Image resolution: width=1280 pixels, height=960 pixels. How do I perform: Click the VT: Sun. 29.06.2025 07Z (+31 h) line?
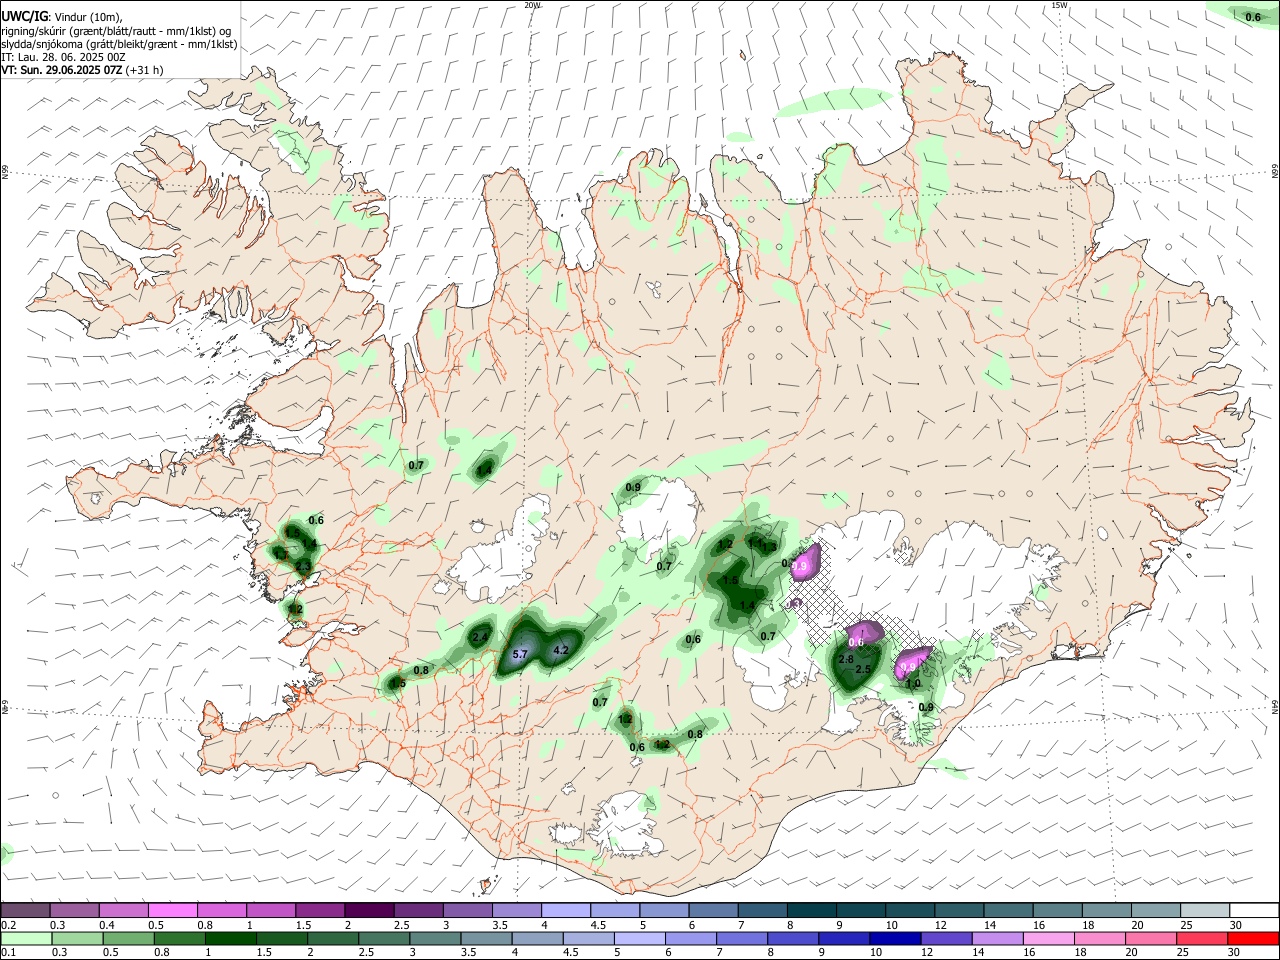pos(82,70)
